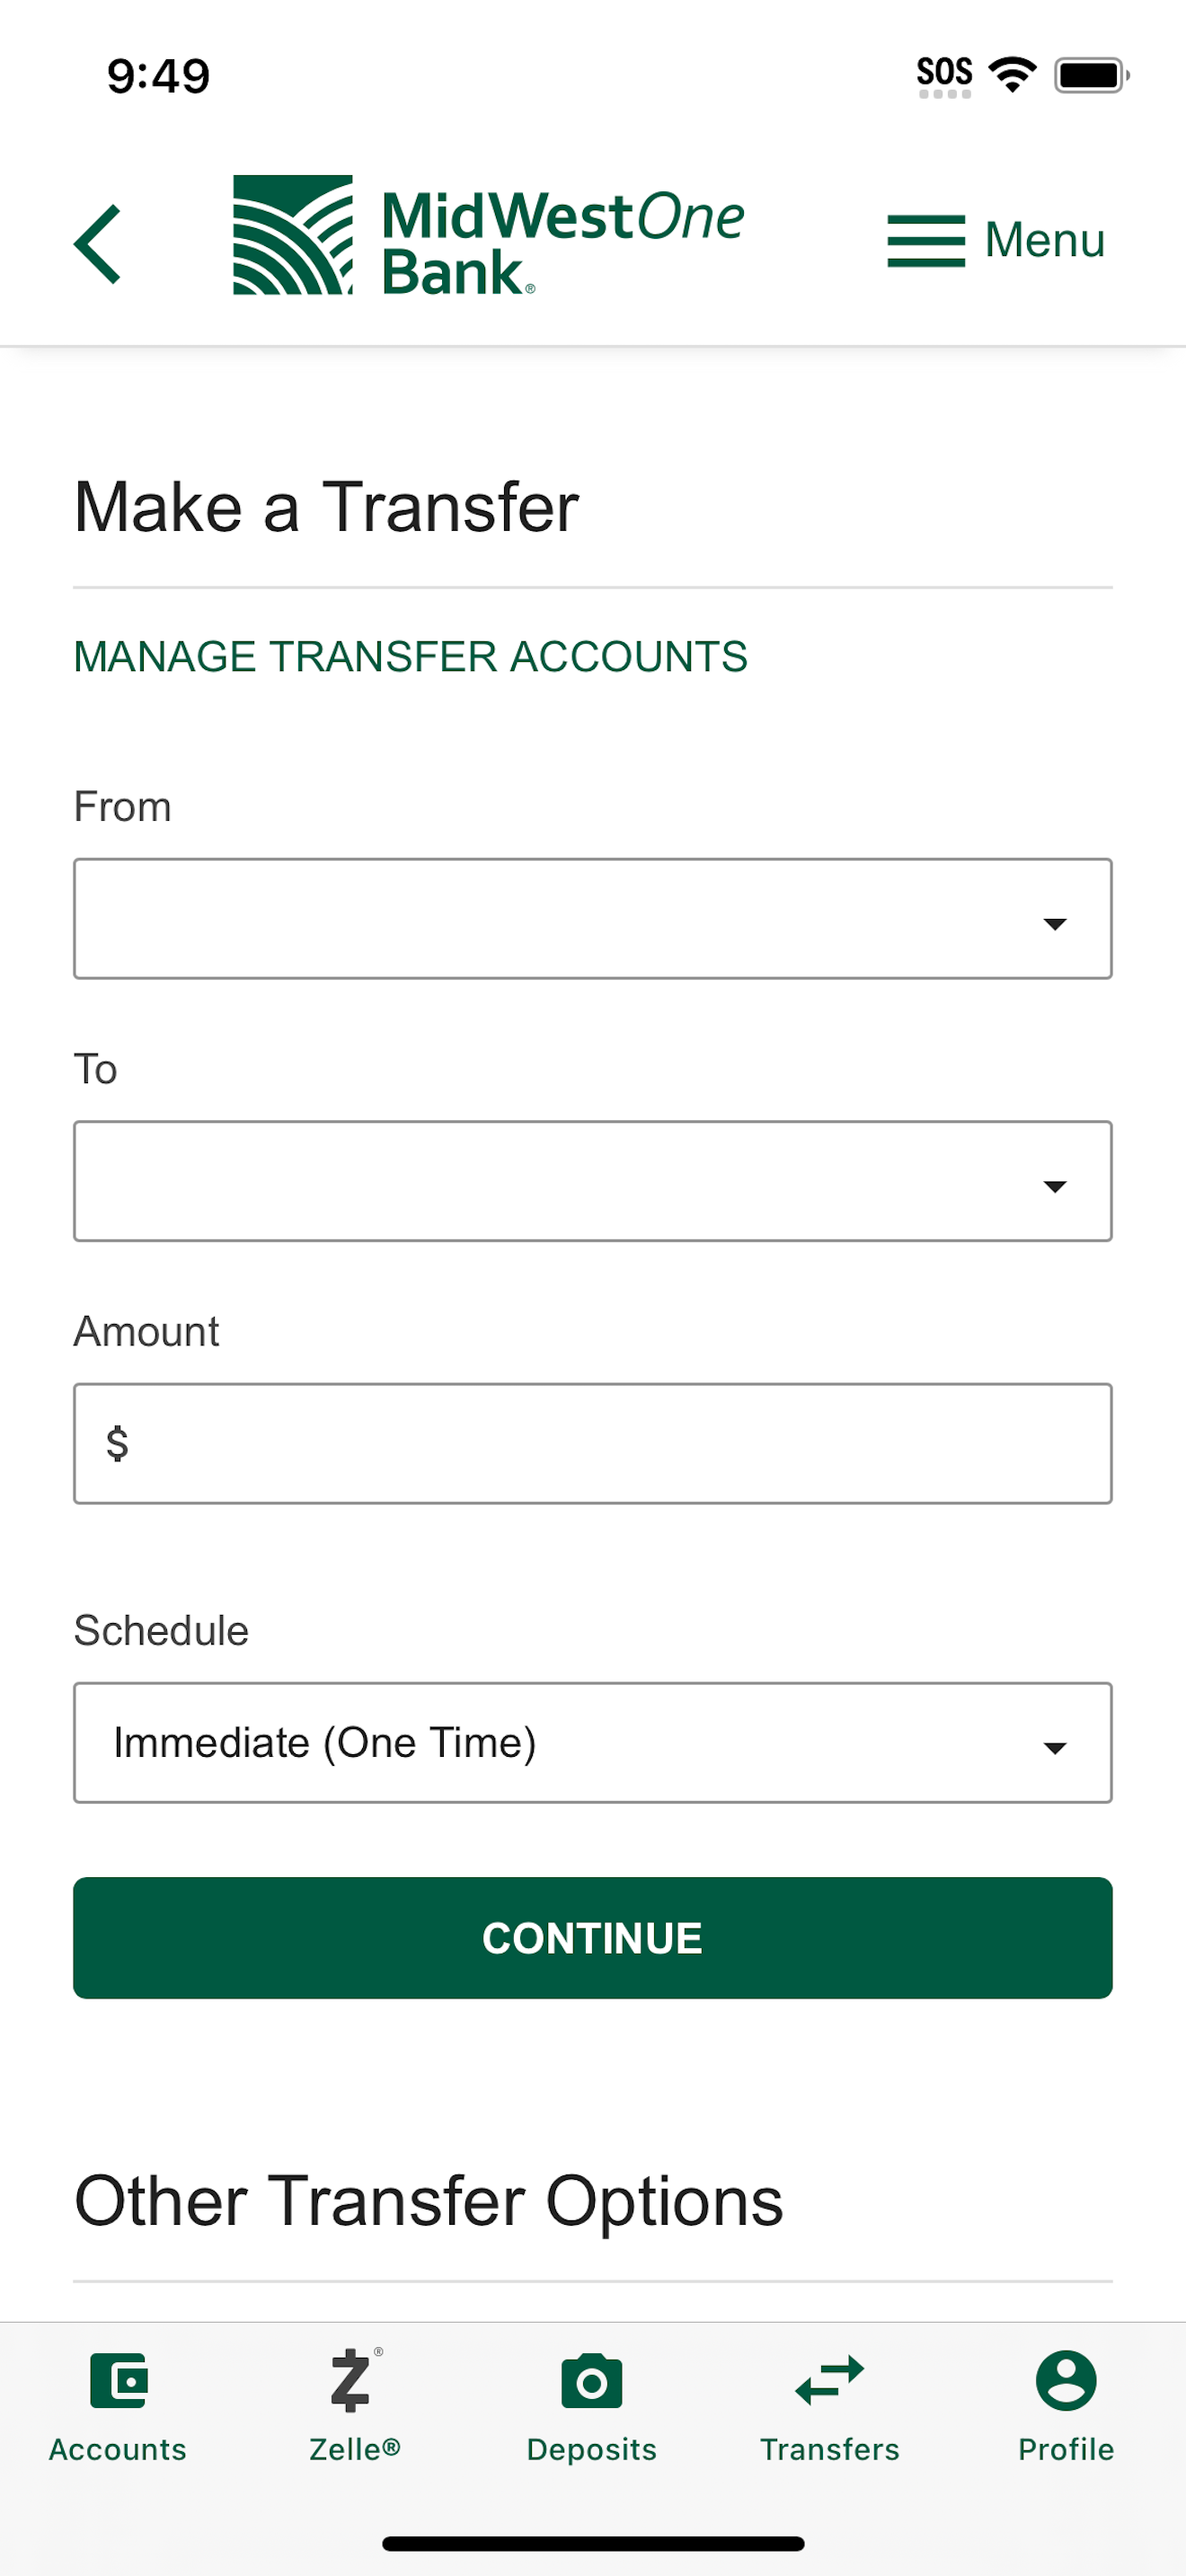Open the Transfers arrows icon

point(829,2380)
